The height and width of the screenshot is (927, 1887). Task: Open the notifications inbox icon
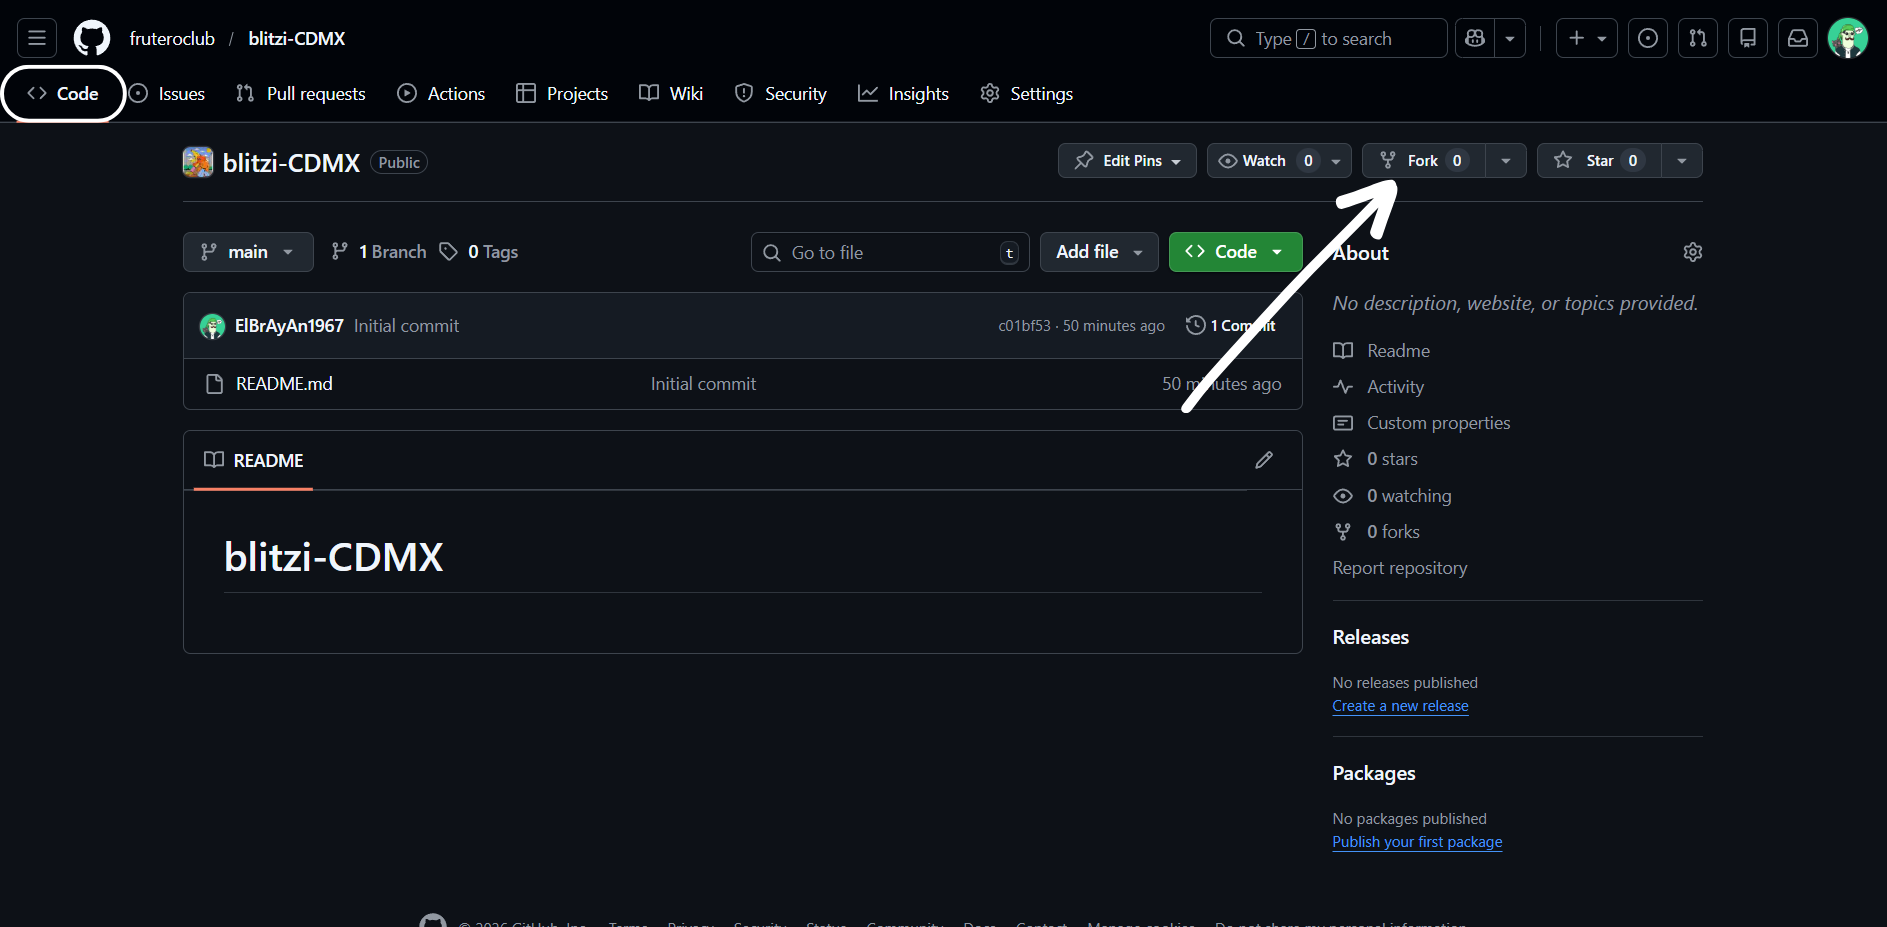(x=1798, y=38)
